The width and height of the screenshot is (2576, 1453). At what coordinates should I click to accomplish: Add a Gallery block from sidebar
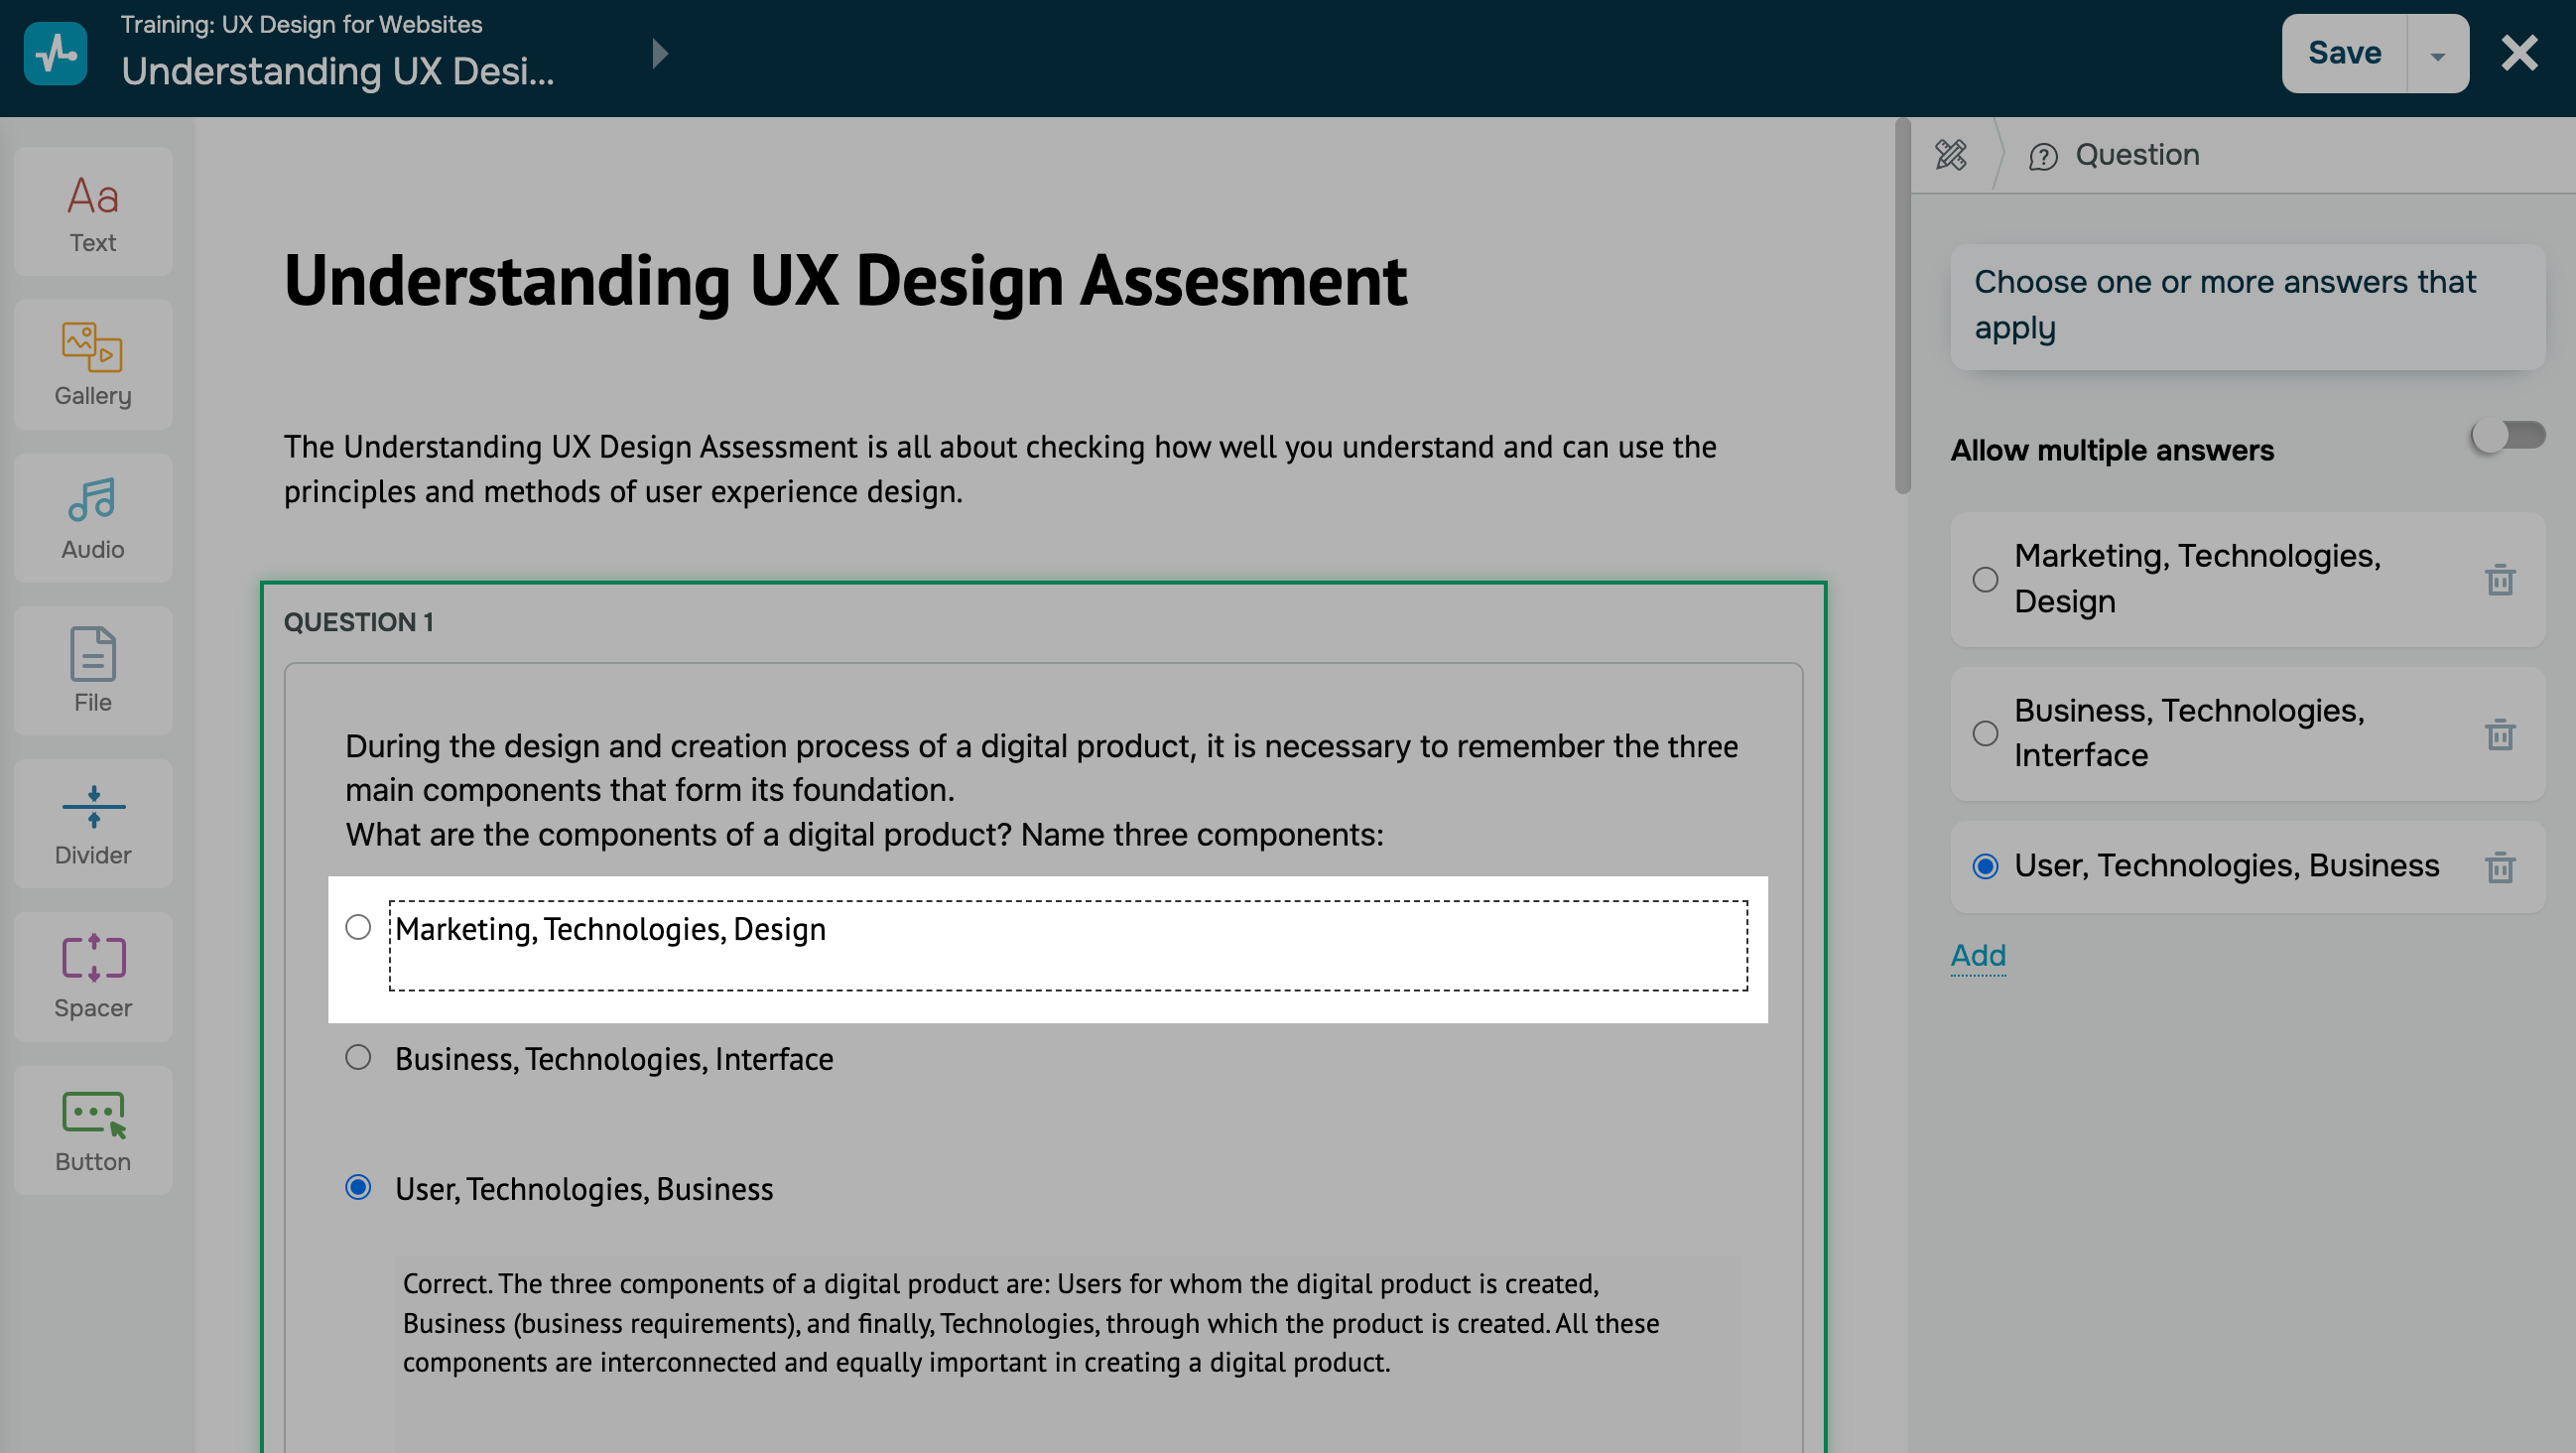click(93, 365)
